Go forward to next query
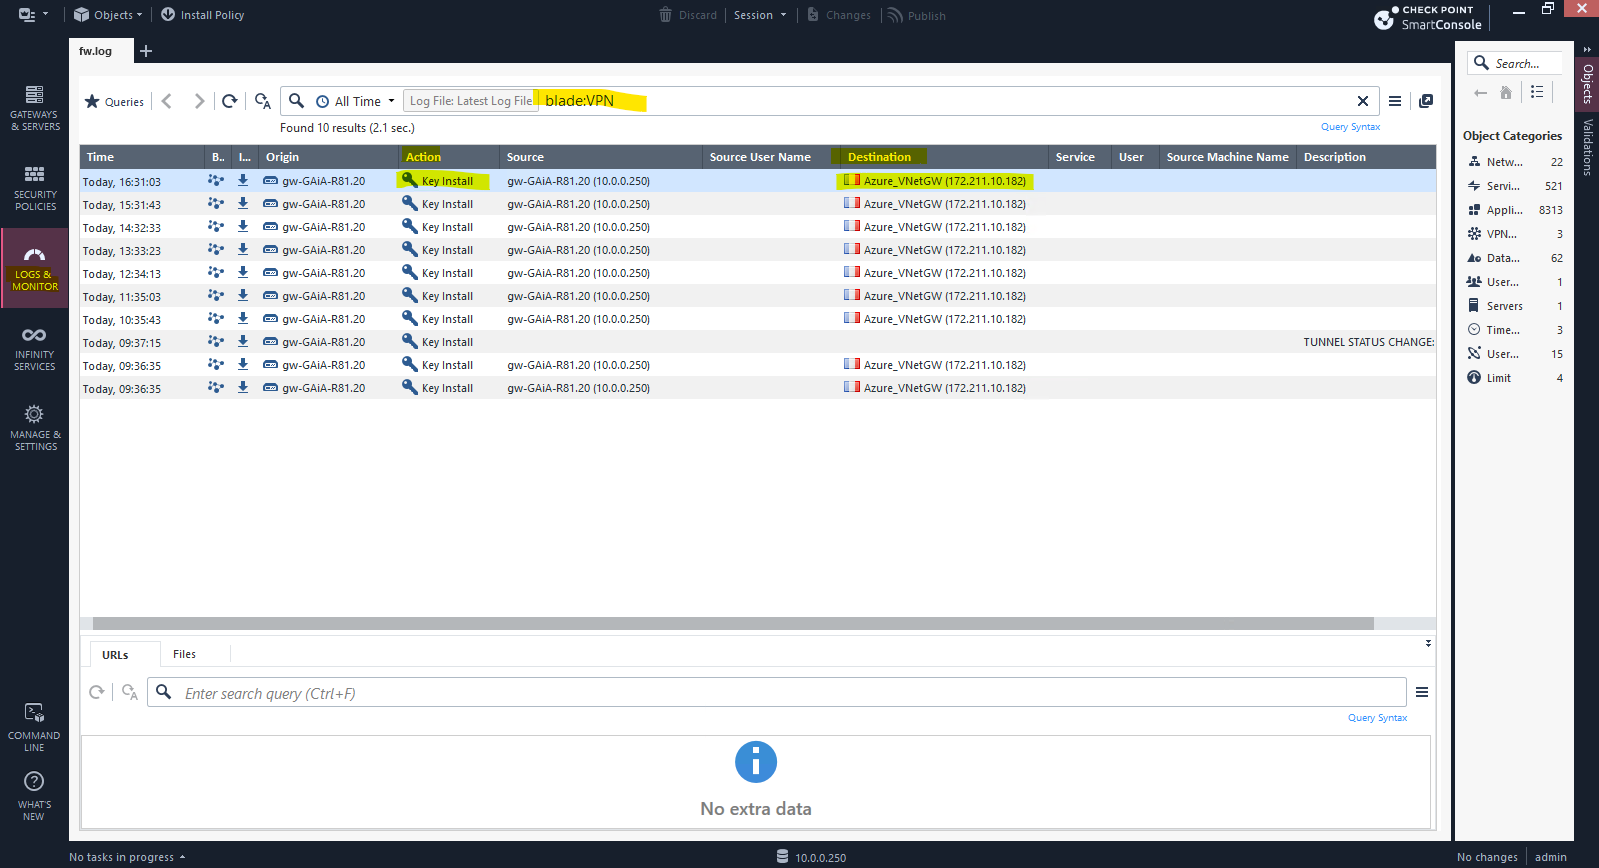 point(199,101)
